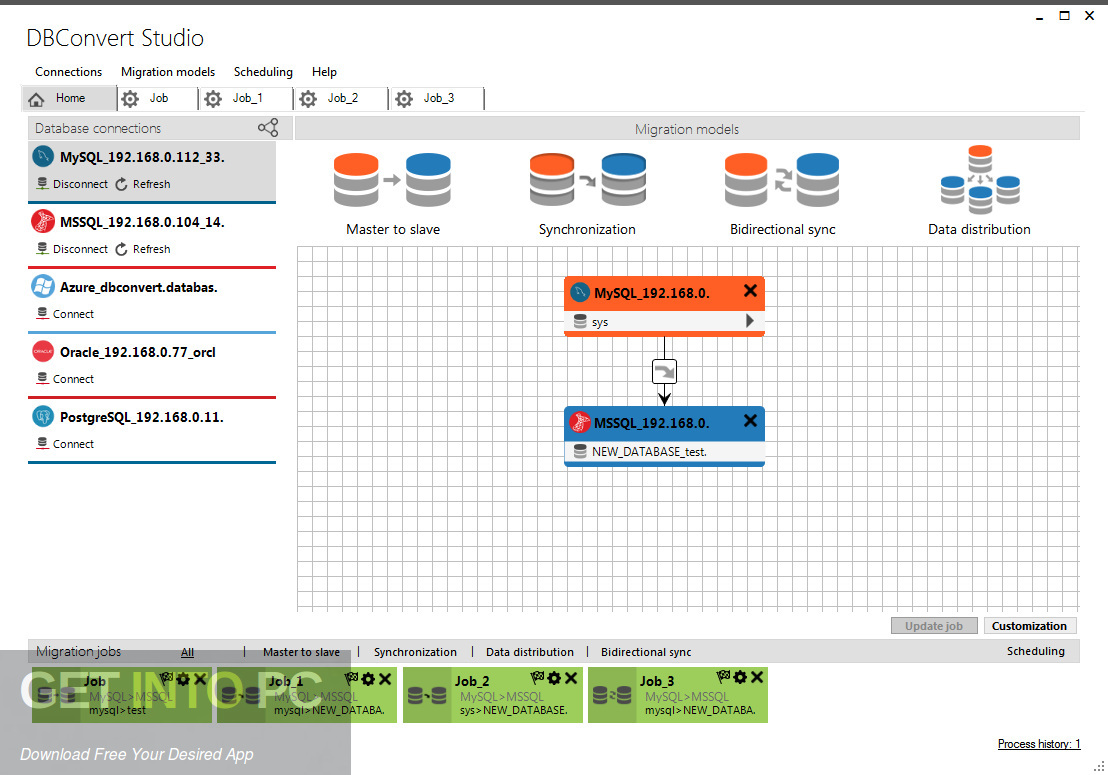The width and height of the screenshot is (1108, 775).
Task: Run Job_2 using its flag icon
Action: [x=537, y=678]
